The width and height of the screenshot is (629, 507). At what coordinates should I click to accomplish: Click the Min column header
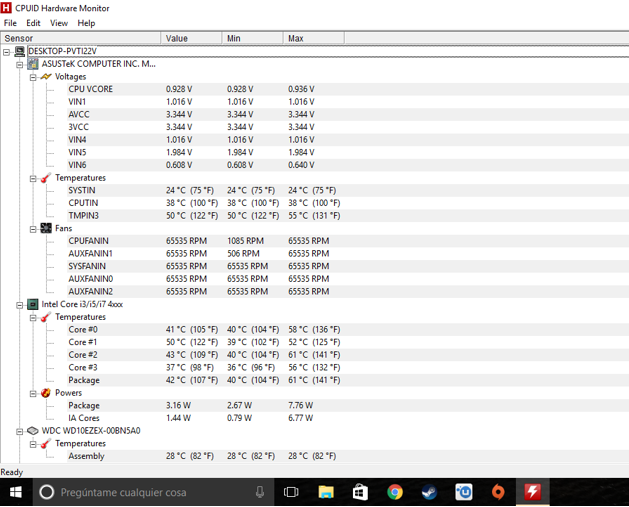[252, 38]
